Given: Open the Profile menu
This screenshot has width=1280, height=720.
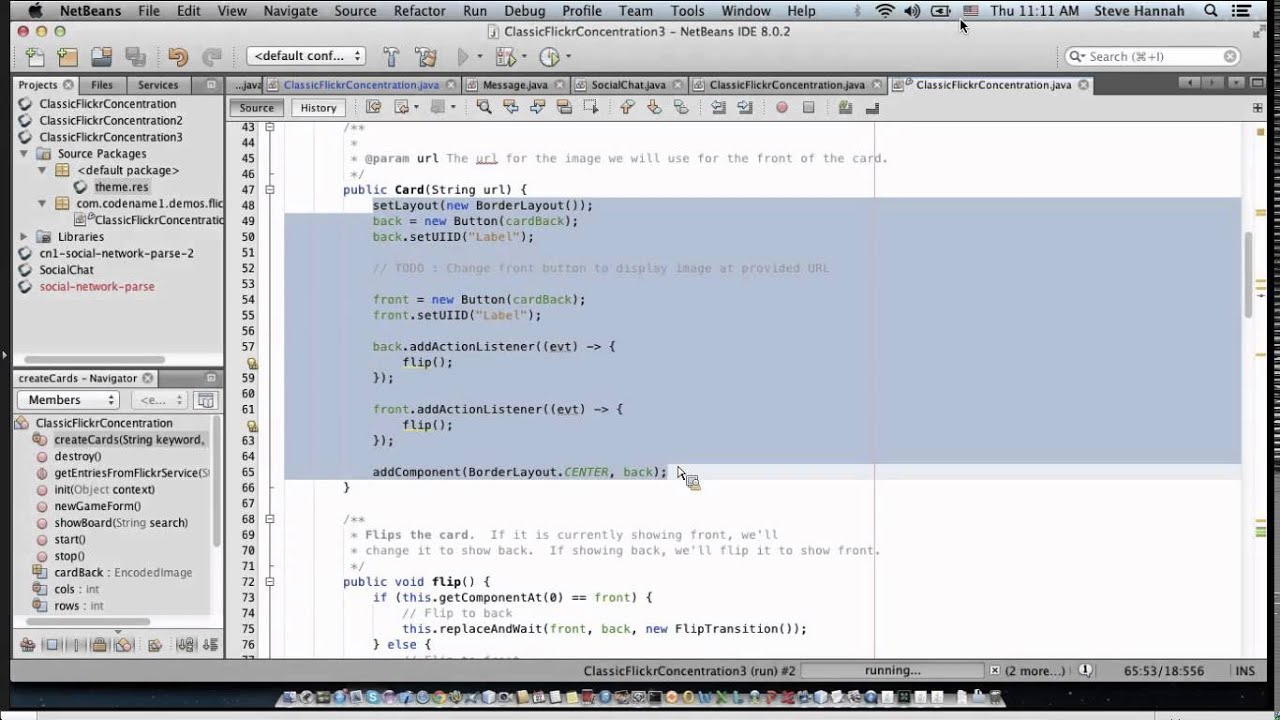Looking at the screenshot, I should (582, 11).
